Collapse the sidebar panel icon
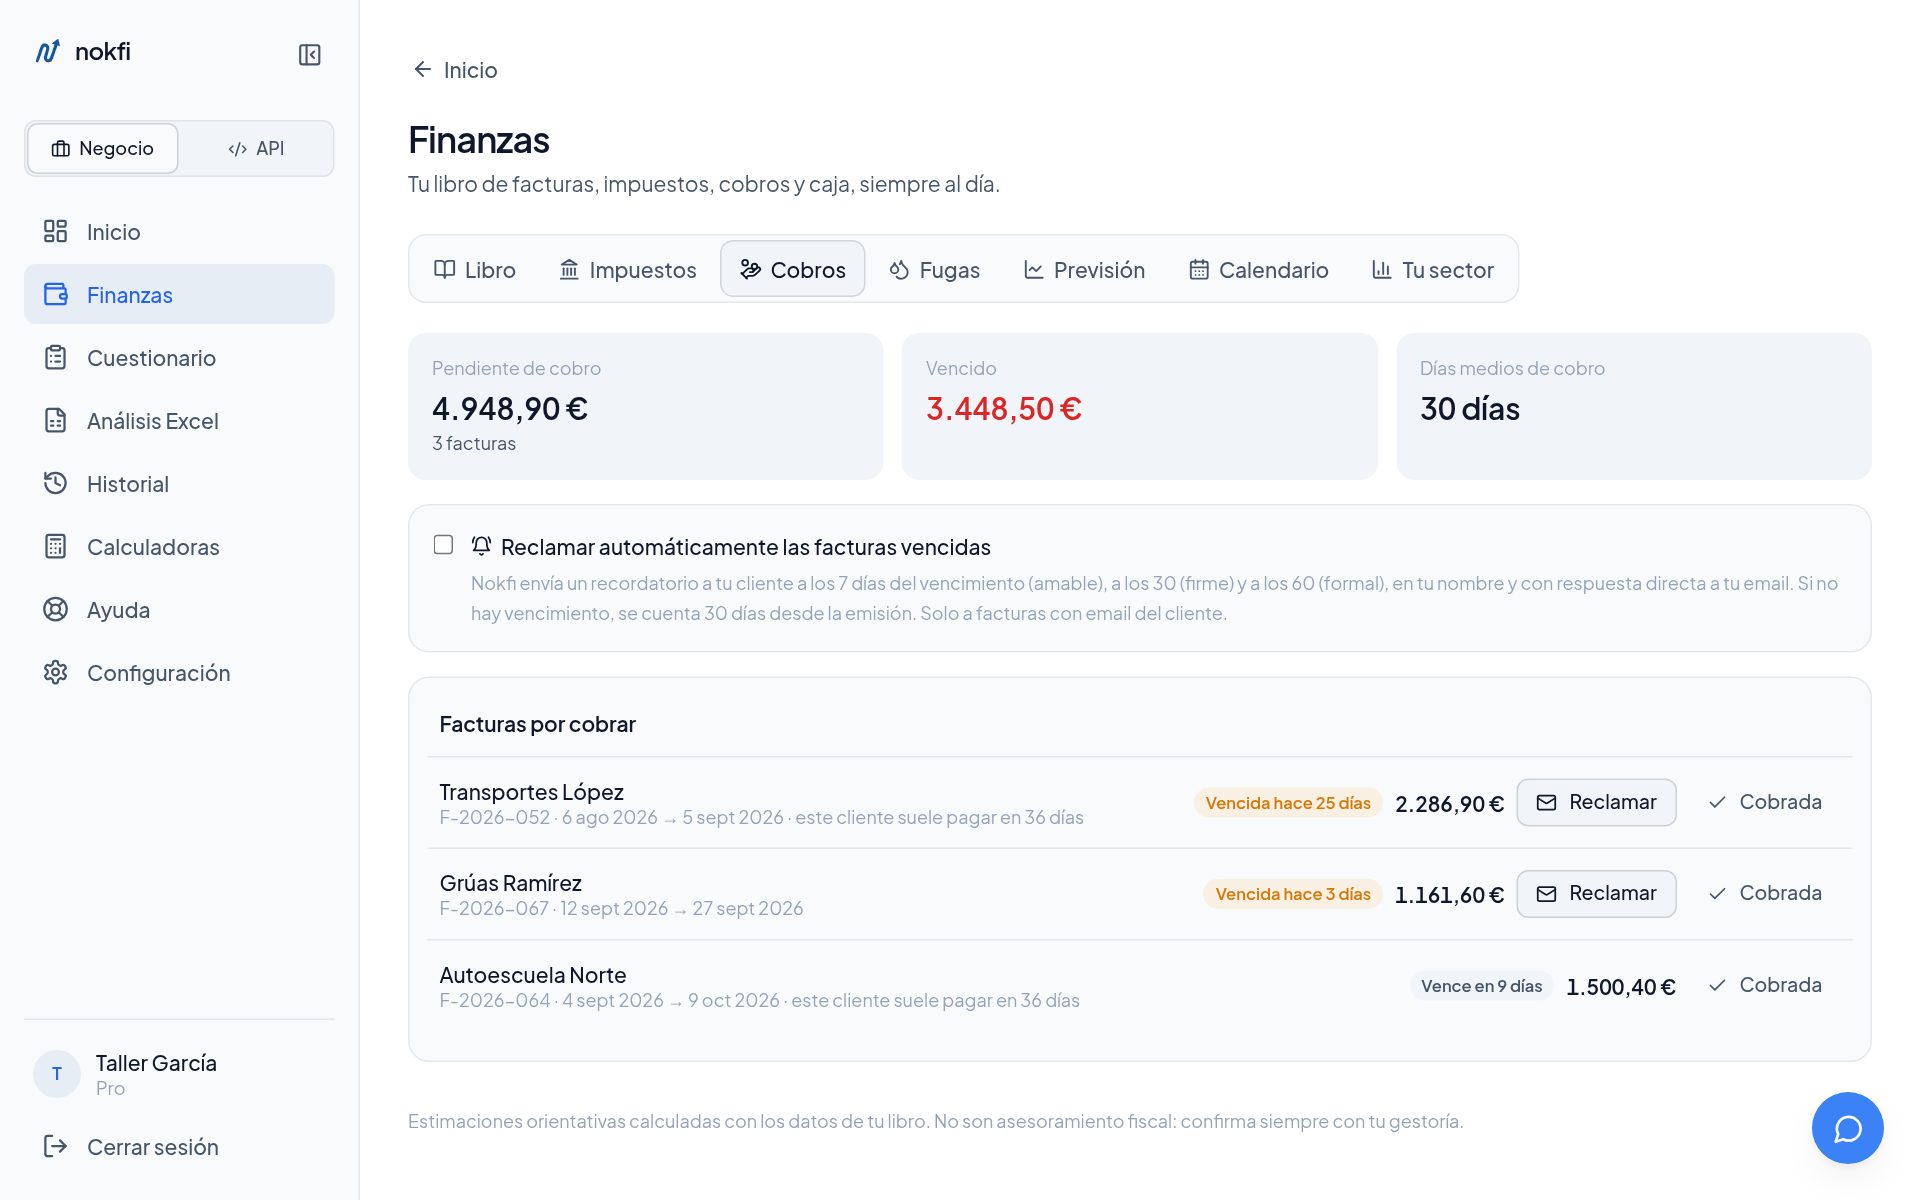Viewport: 1920px width, 1200px height. [x=309, y=55]
